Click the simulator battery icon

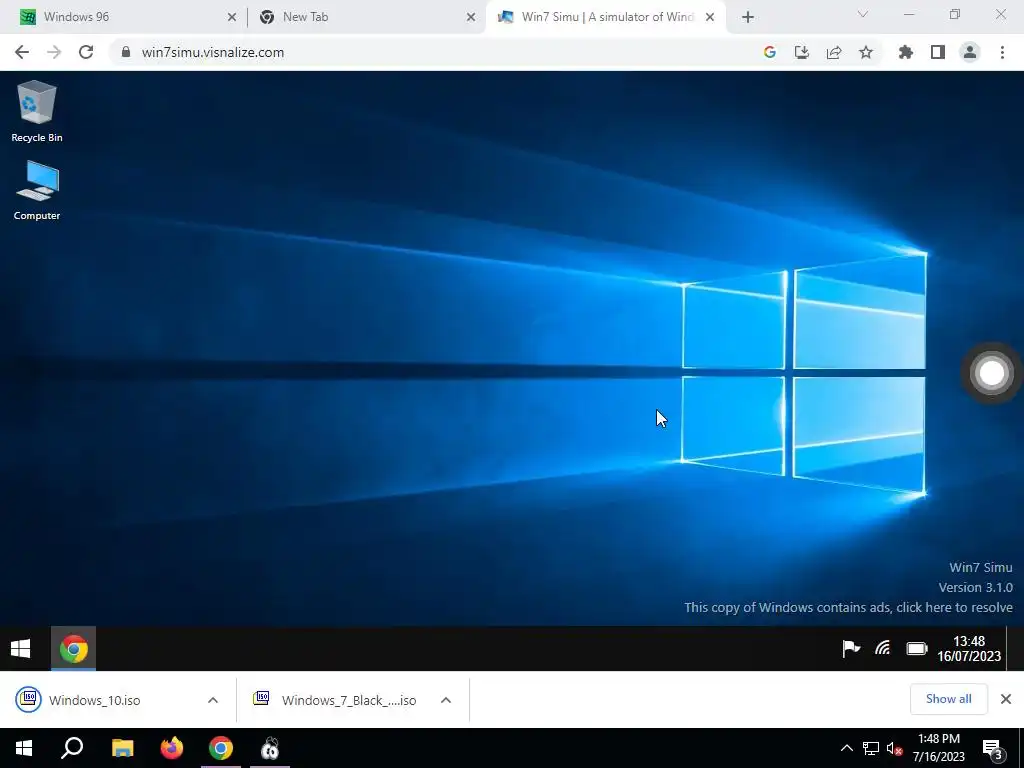point(917,648)
